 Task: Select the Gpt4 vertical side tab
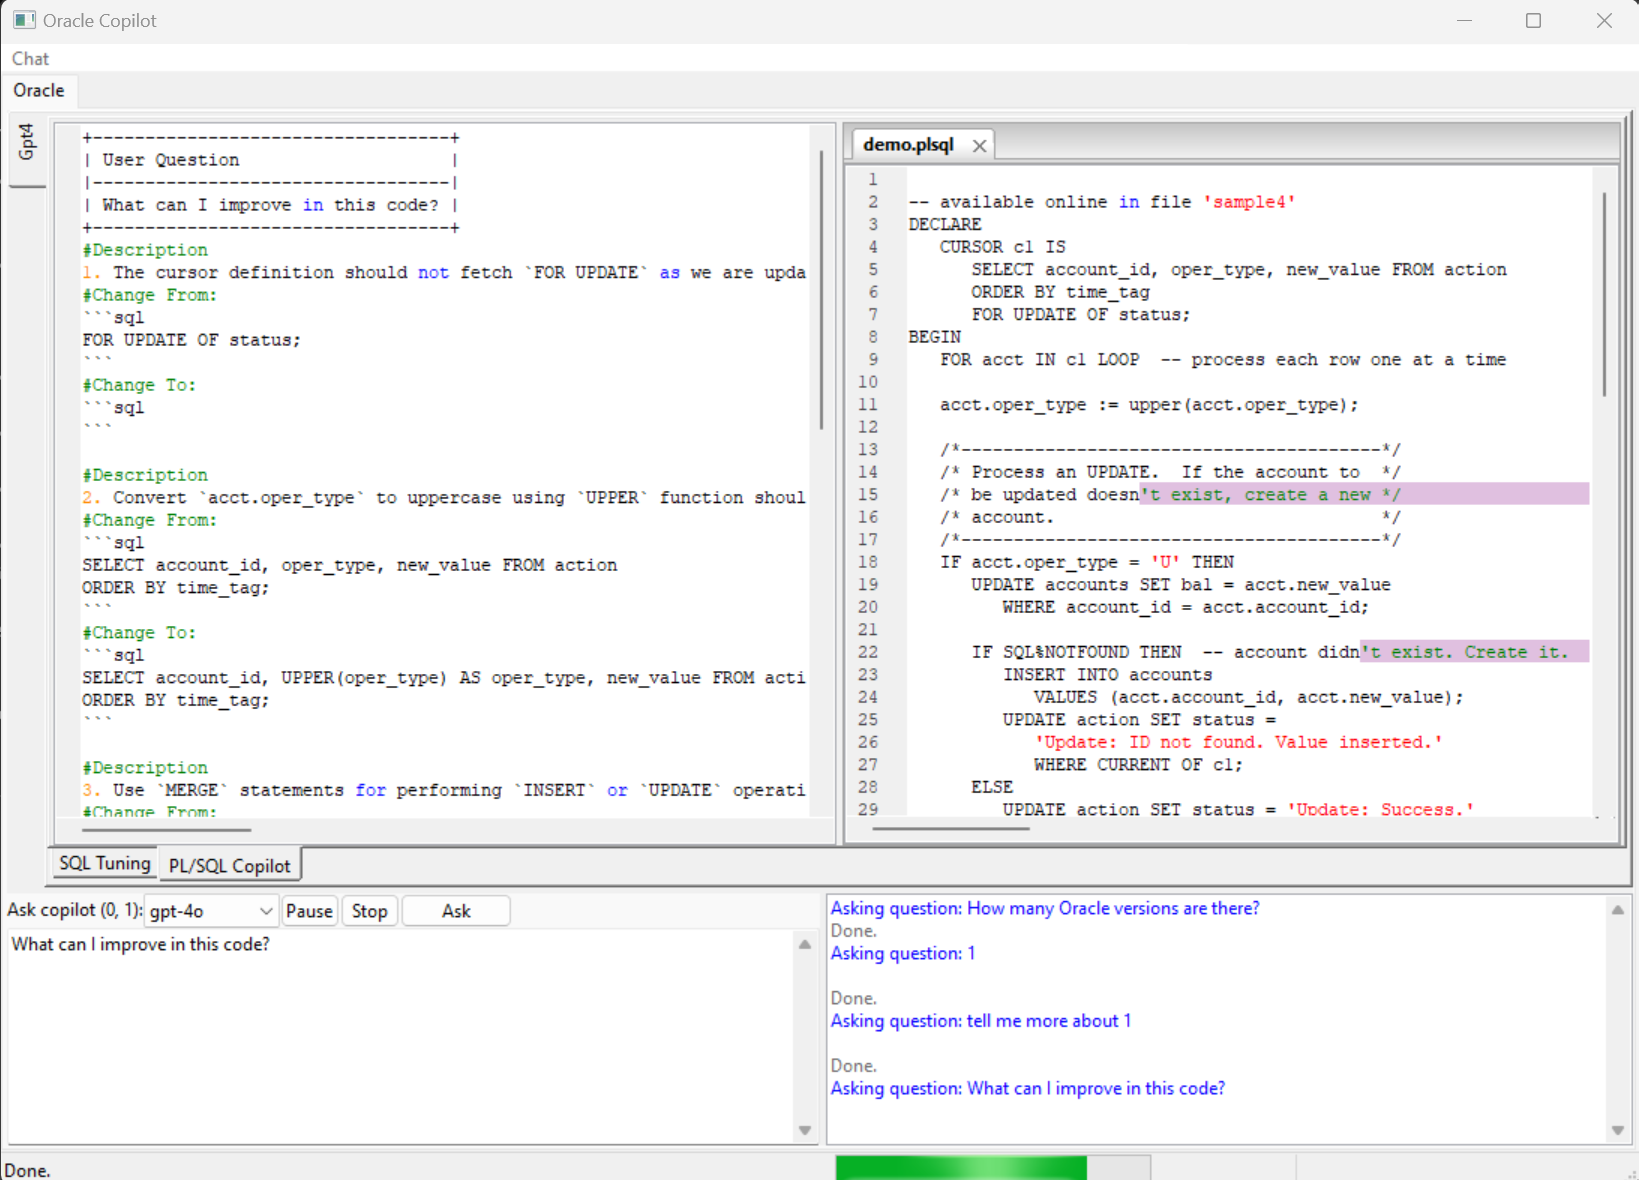tap(27, 142)
